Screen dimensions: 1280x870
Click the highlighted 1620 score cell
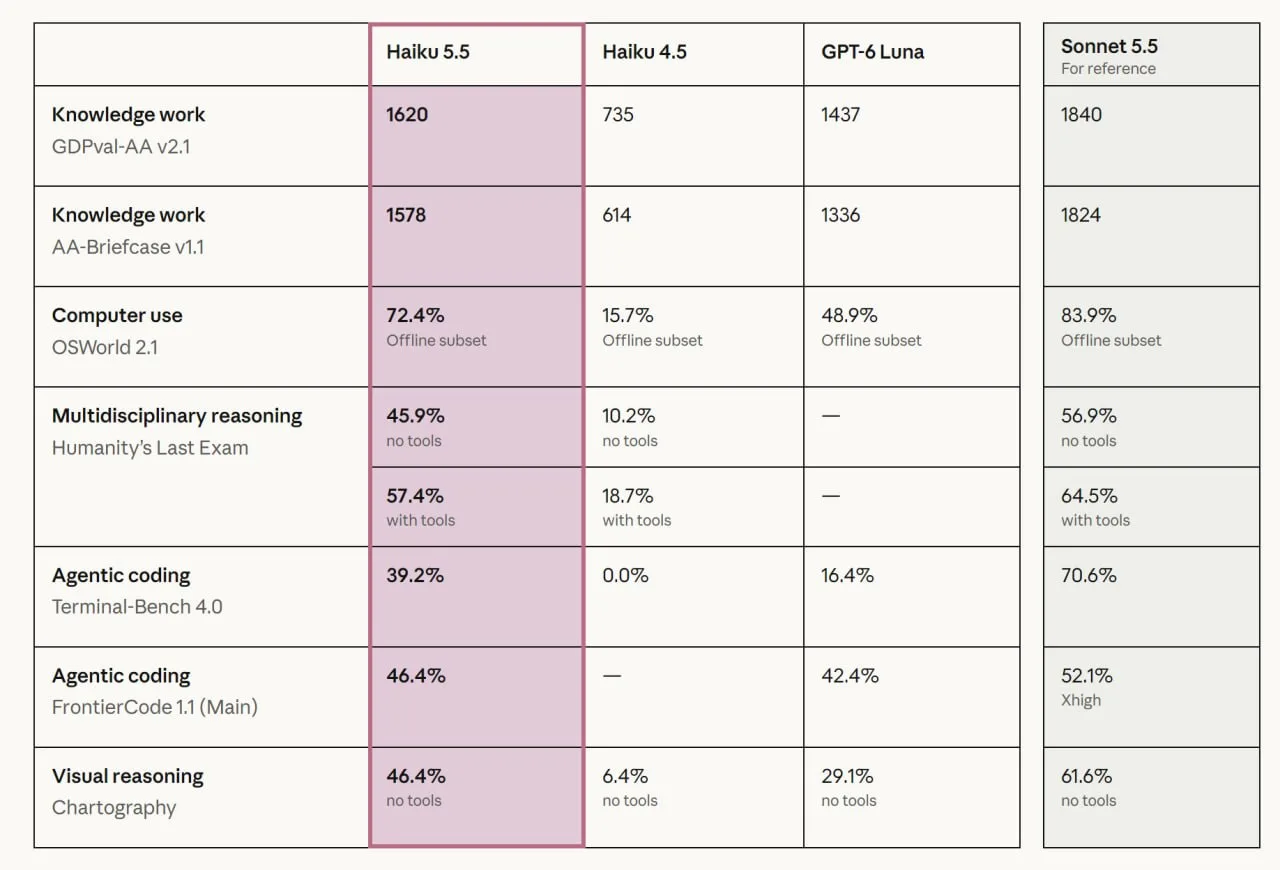tap(476, 136)
